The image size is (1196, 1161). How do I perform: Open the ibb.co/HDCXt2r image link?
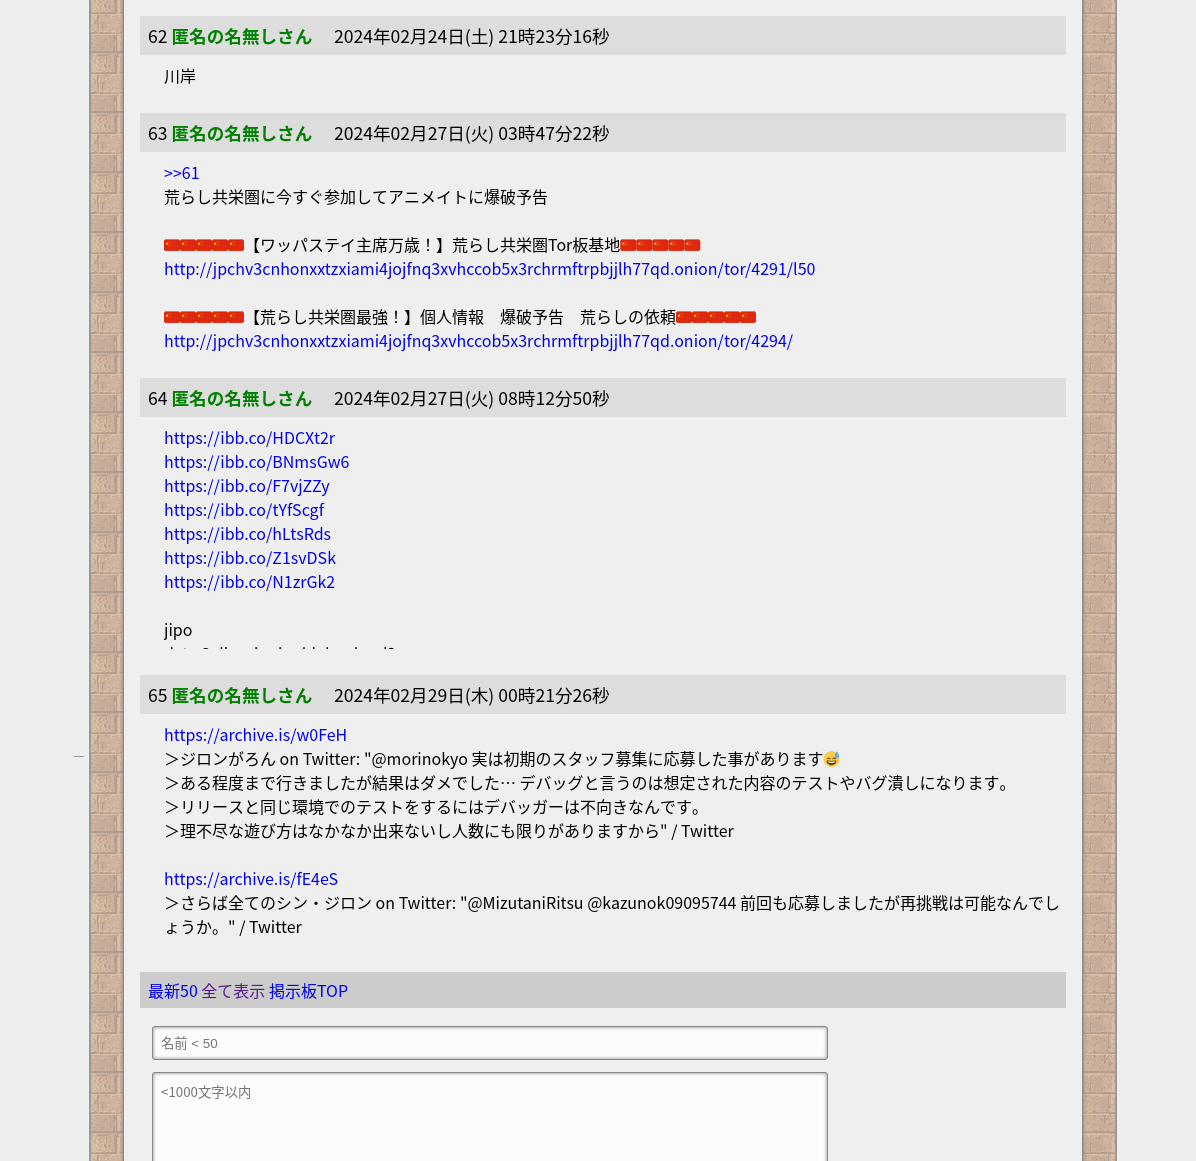249,438
